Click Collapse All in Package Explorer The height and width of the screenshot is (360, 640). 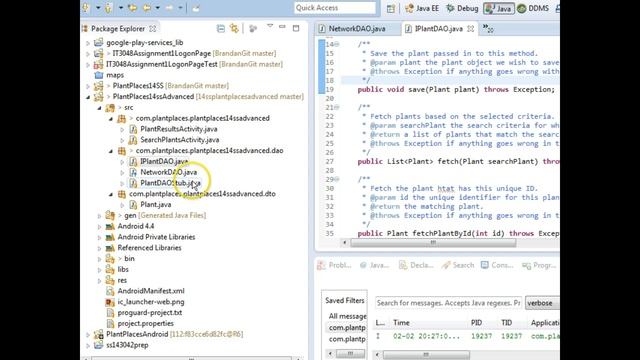click(x=220, y=29)
